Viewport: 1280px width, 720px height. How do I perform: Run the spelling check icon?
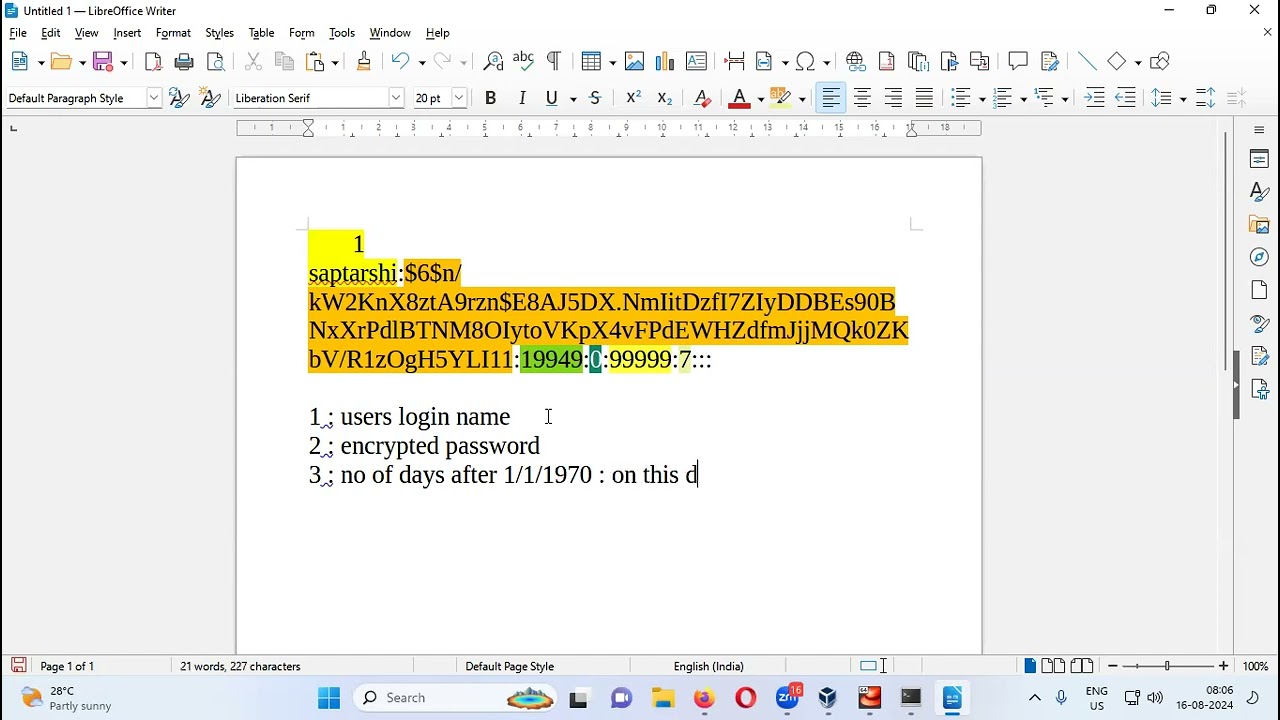tap(523, 62)
